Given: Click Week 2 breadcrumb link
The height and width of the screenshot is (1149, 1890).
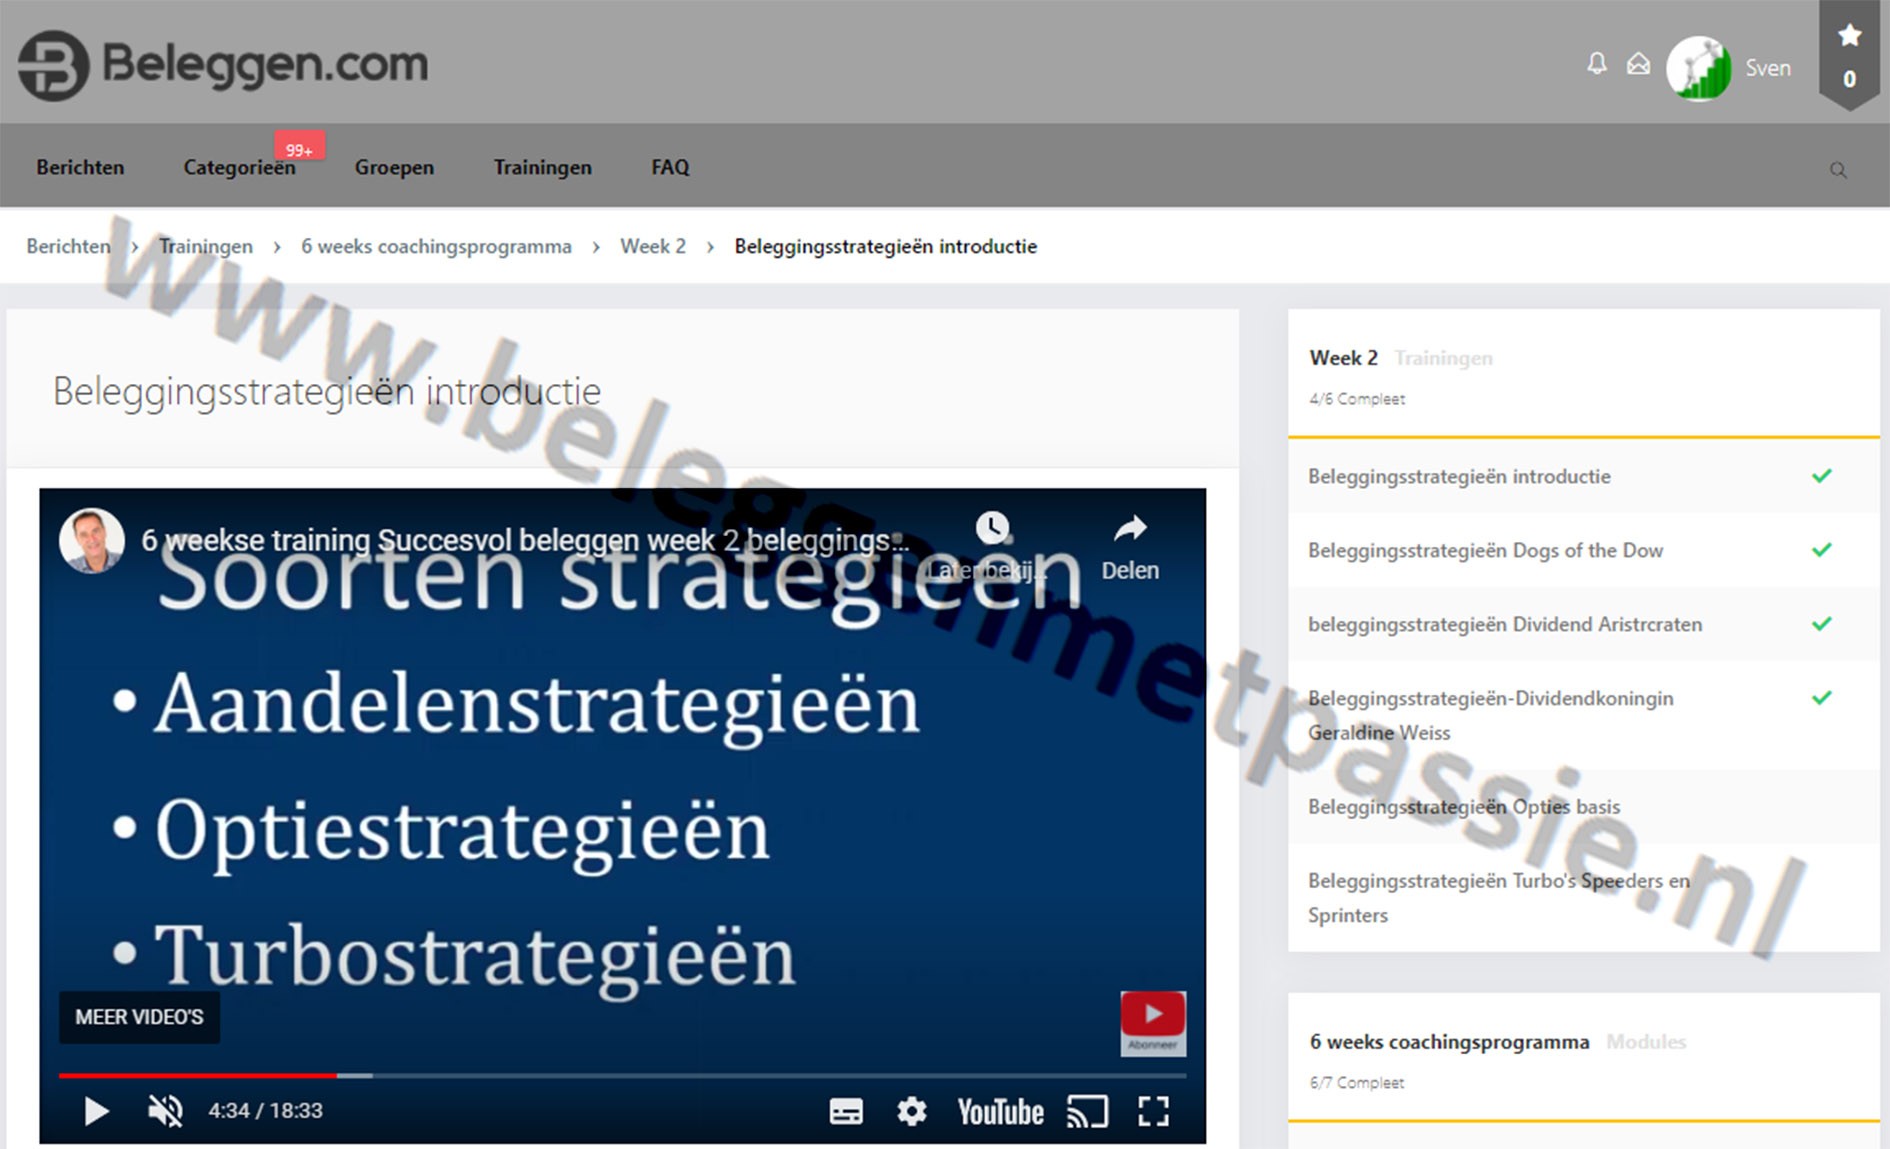Looking at the screenshot, I should point(652,246).
